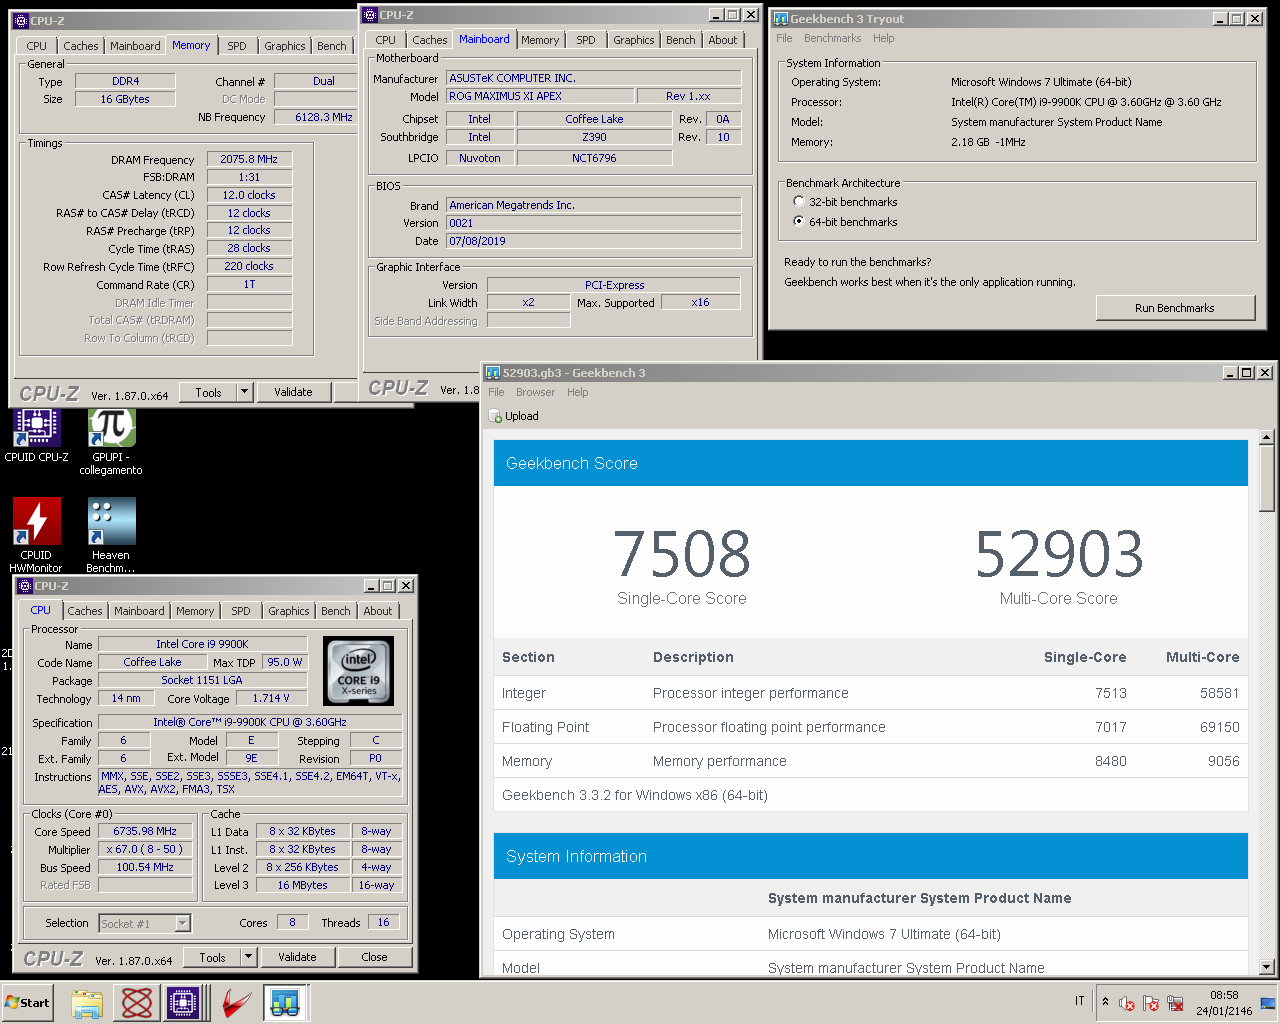
Task: Click the Core Speed value 6735.98 MHz
Action: pyautogui.click(x=145, y=831)
